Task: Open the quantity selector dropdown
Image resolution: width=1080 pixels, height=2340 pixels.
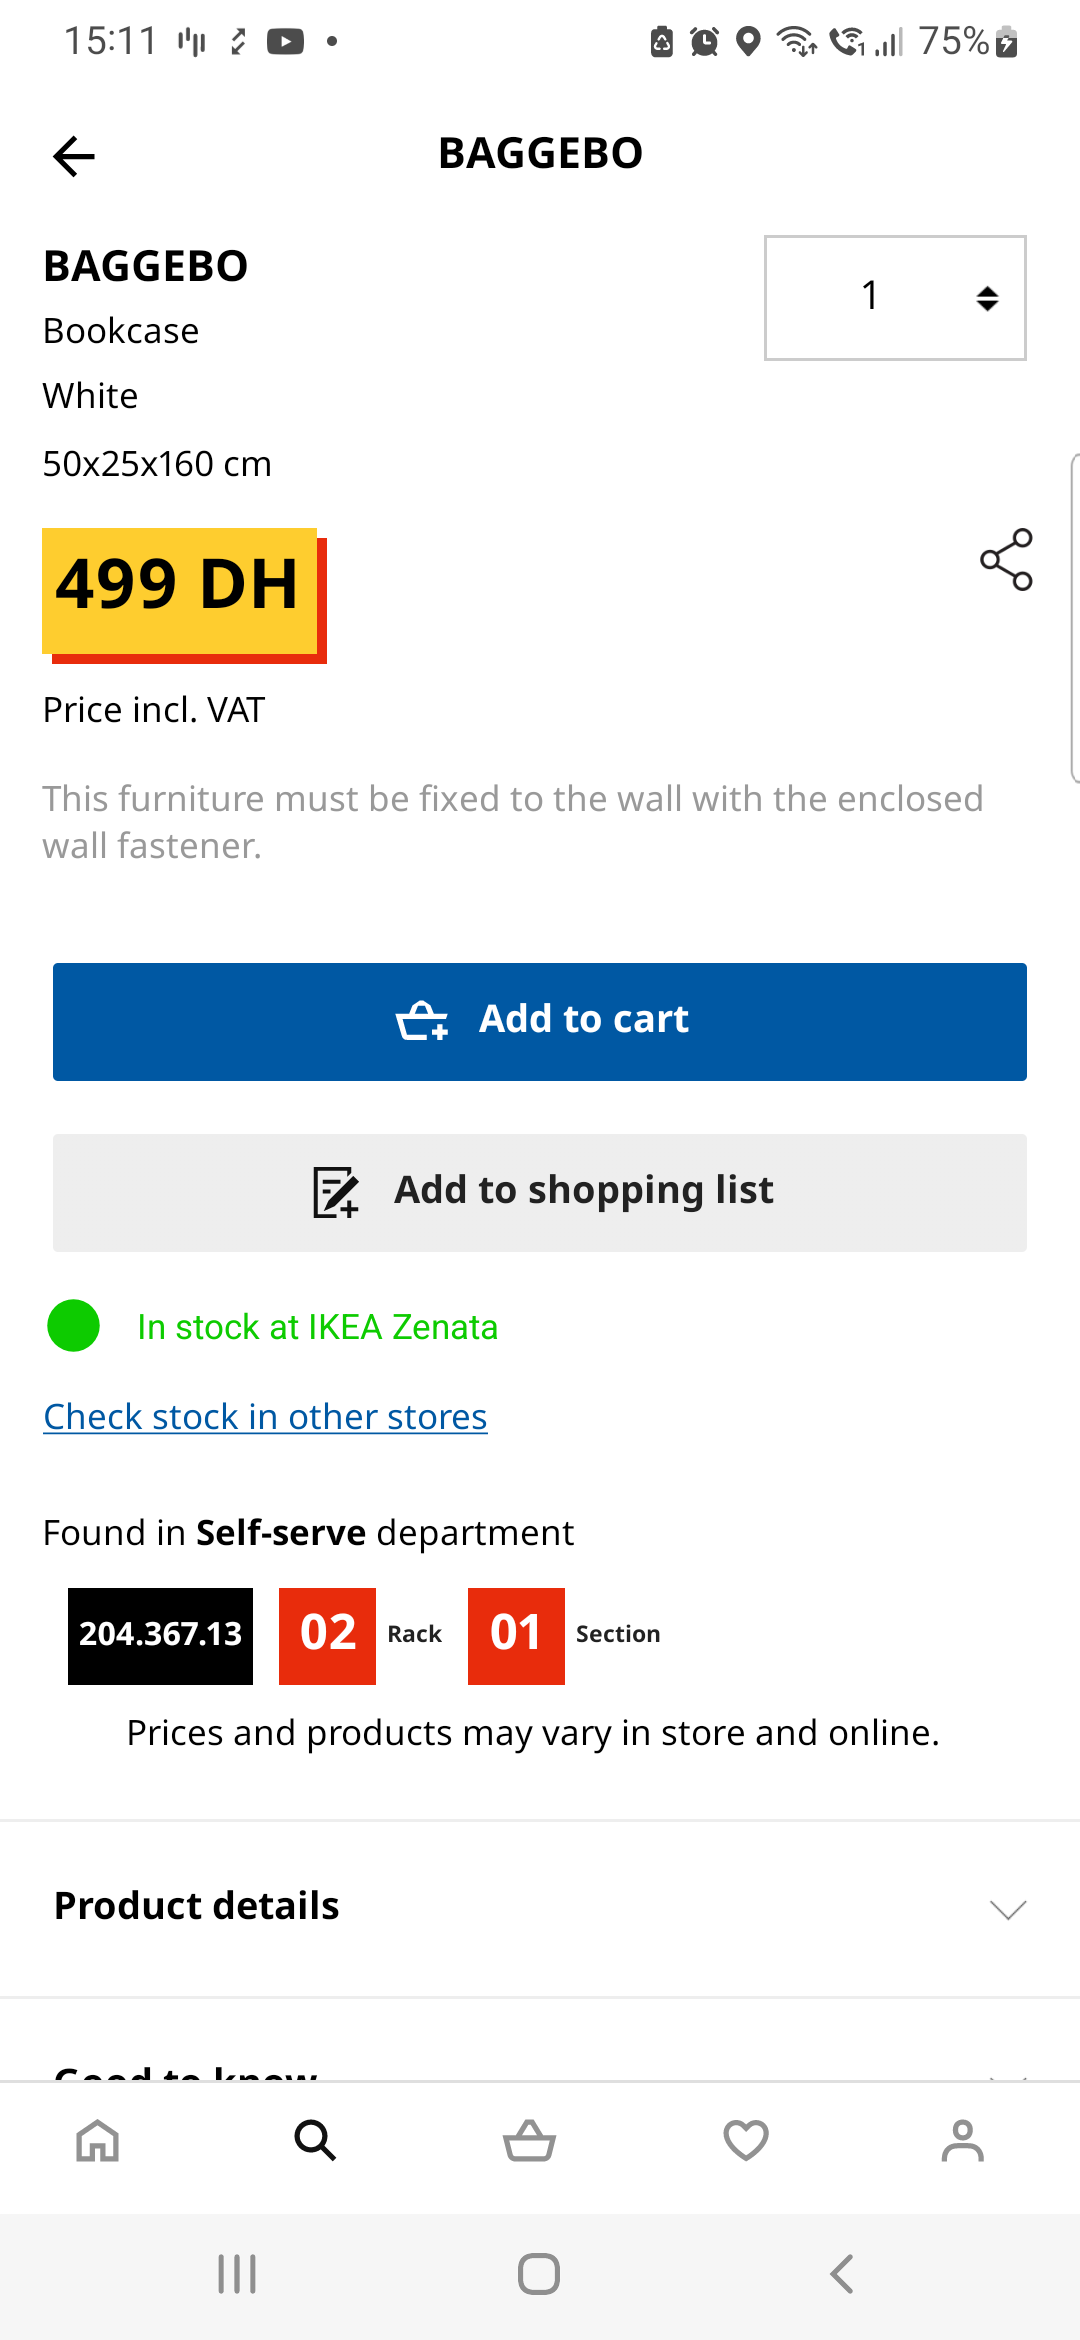Action: pyautogui.click(x=895, y=298)
